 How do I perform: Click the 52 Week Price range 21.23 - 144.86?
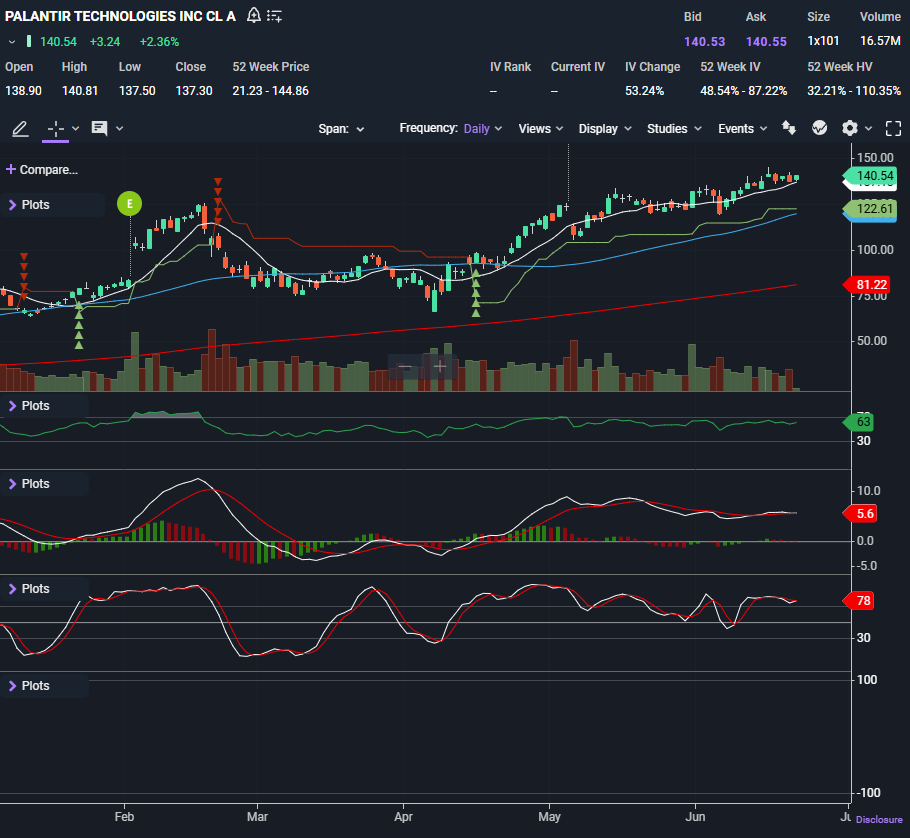[270, 91]
